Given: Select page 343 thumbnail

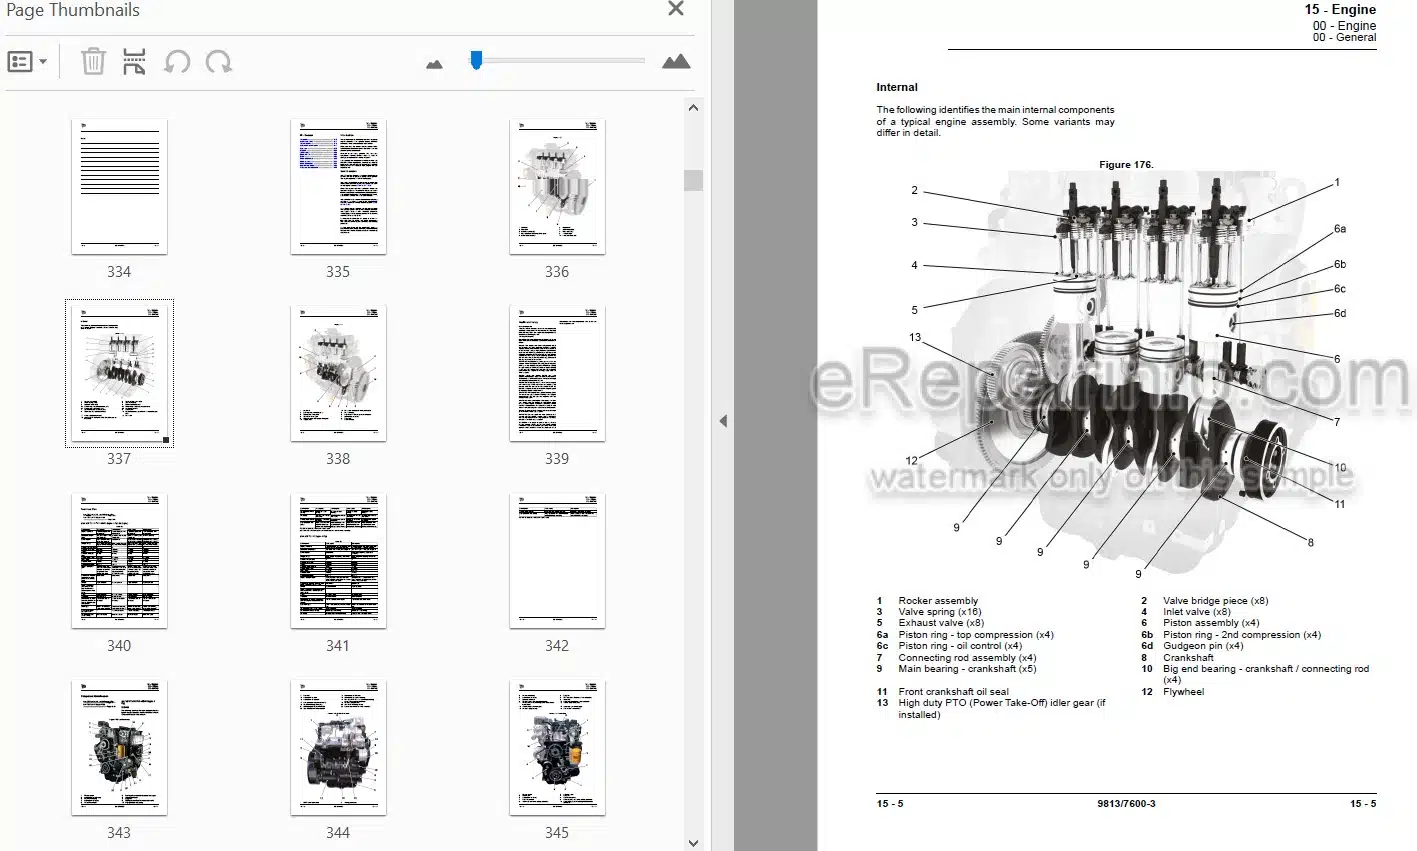Looking at the screenshot, I should (119, 747).
